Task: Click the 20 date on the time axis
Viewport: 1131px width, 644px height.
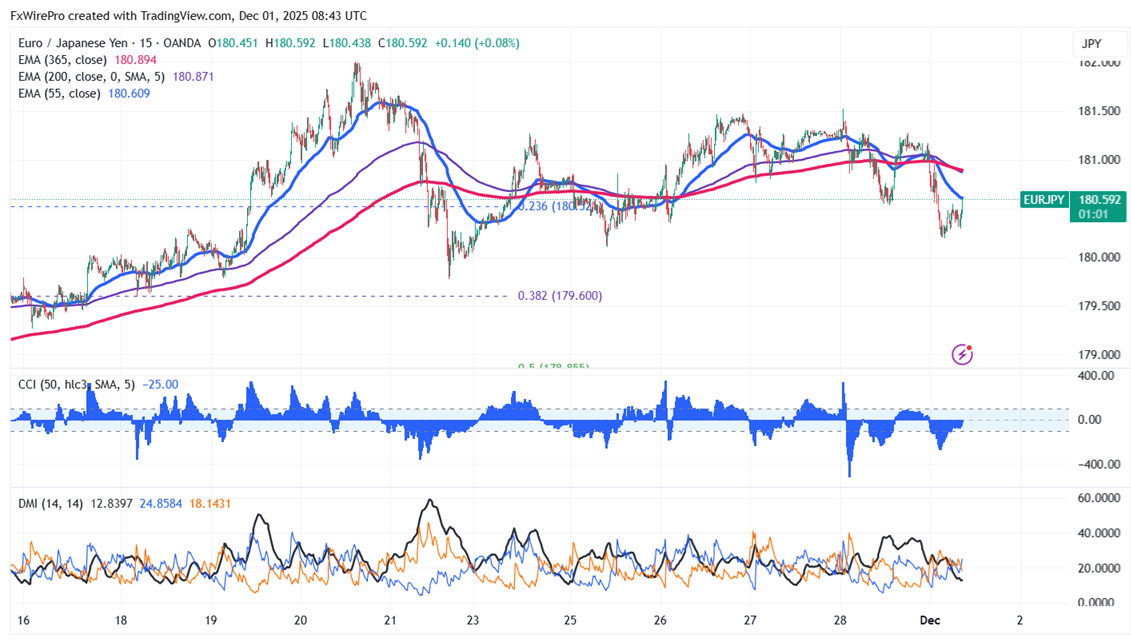Action: tap(301, 620)
